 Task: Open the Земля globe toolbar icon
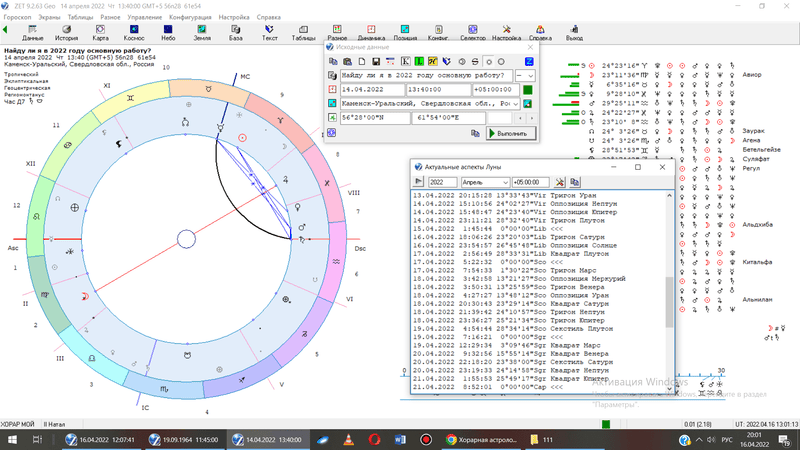(x=202, y=32)
